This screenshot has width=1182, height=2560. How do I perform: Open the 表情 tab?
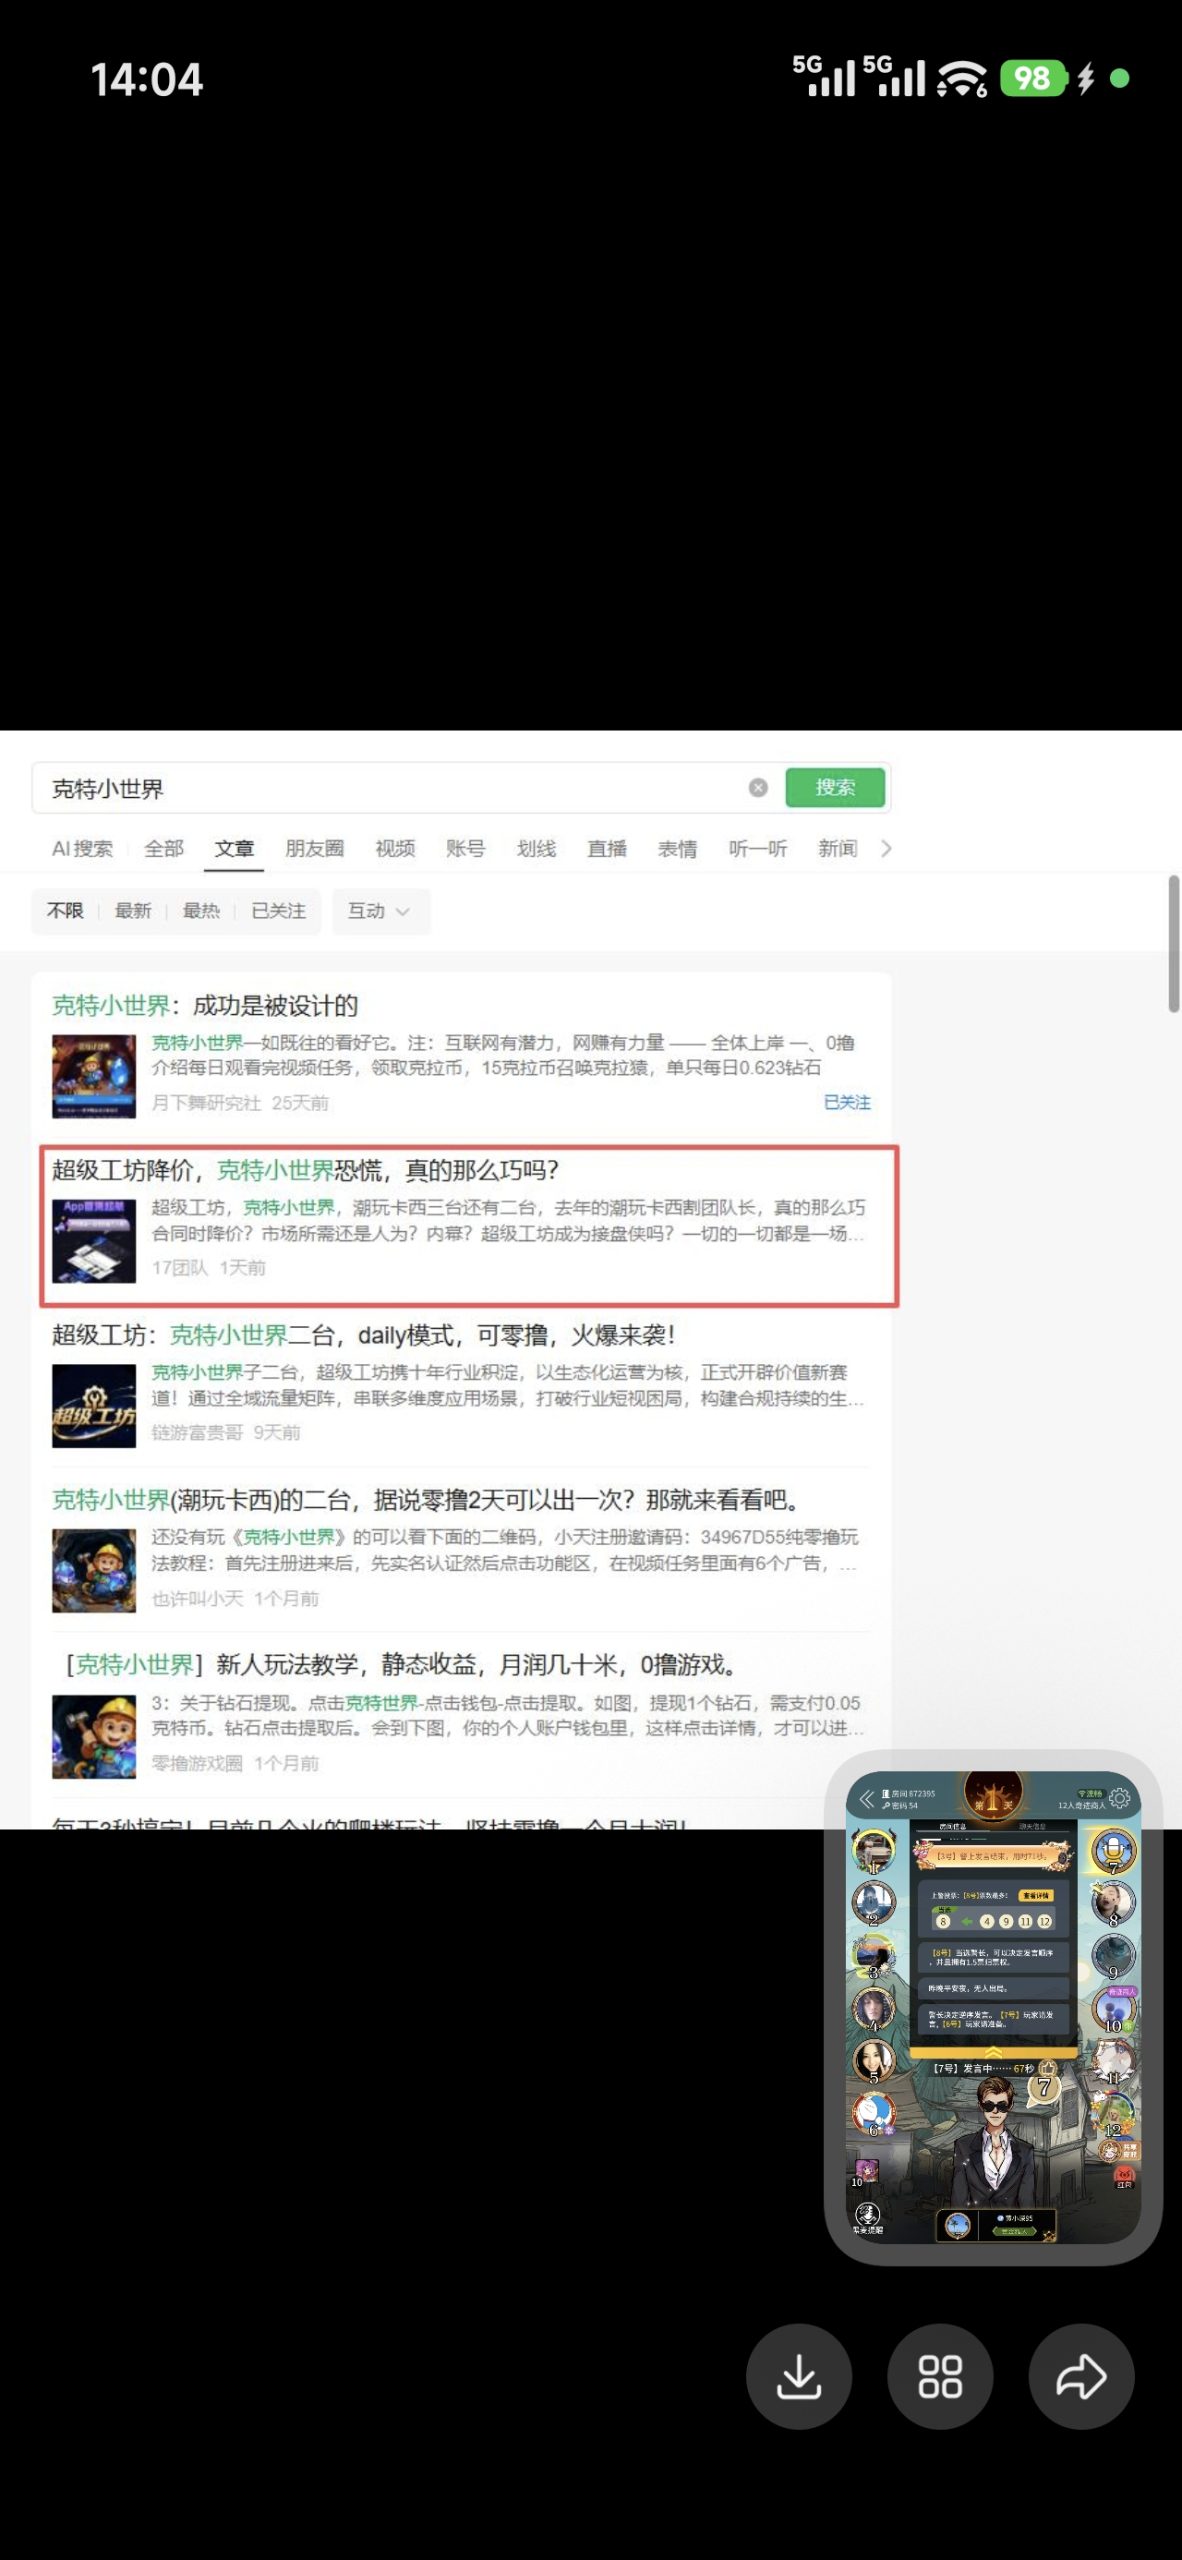pos(677,849)
